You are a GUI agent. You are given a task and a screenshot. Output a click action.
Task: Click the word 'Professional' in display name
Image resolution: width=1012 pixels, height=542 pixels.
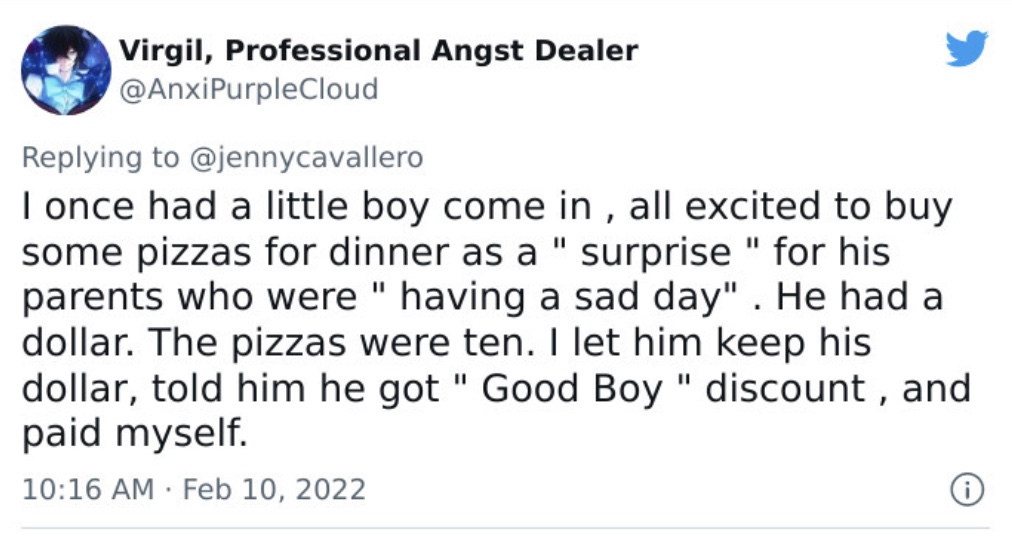click(x=323, y=51)
